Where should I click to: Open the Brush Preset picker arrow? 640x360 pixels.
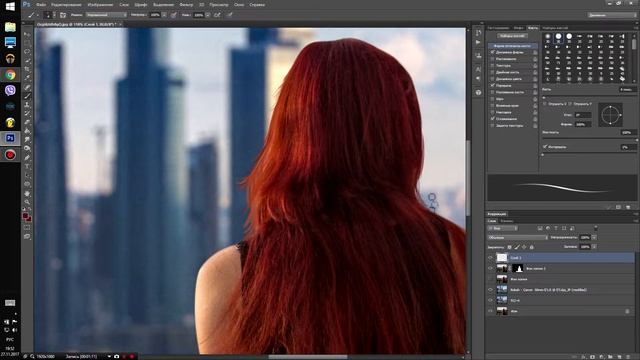pyautogui.click(x=54, y=15)
